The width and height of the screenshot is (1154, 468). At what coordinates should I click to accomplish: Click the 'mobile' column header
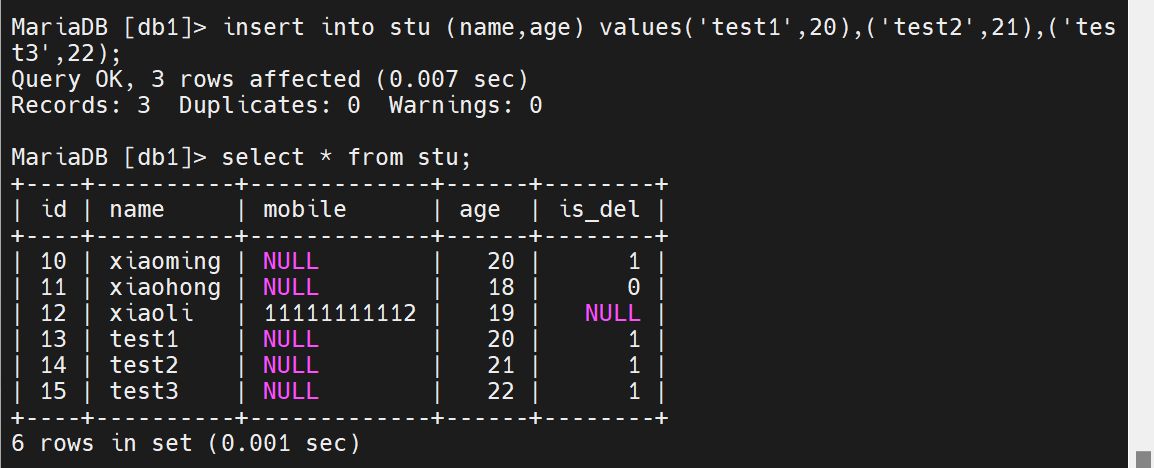click(x=305, y=209)
